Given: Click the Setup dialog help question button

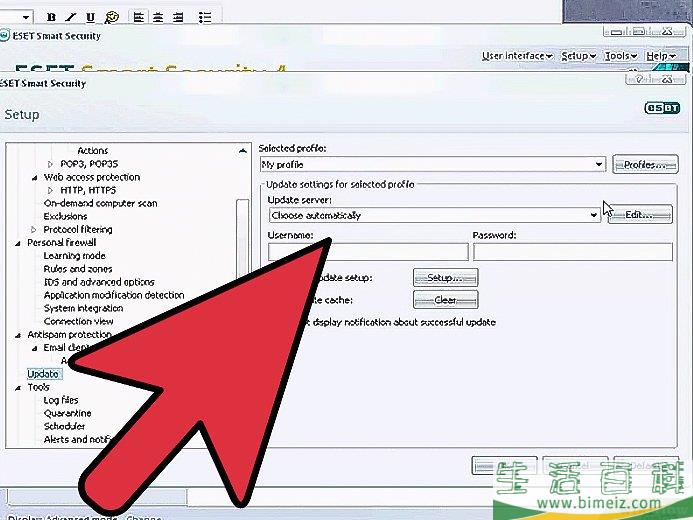Looking at the screenshot, I should (639, 80).
